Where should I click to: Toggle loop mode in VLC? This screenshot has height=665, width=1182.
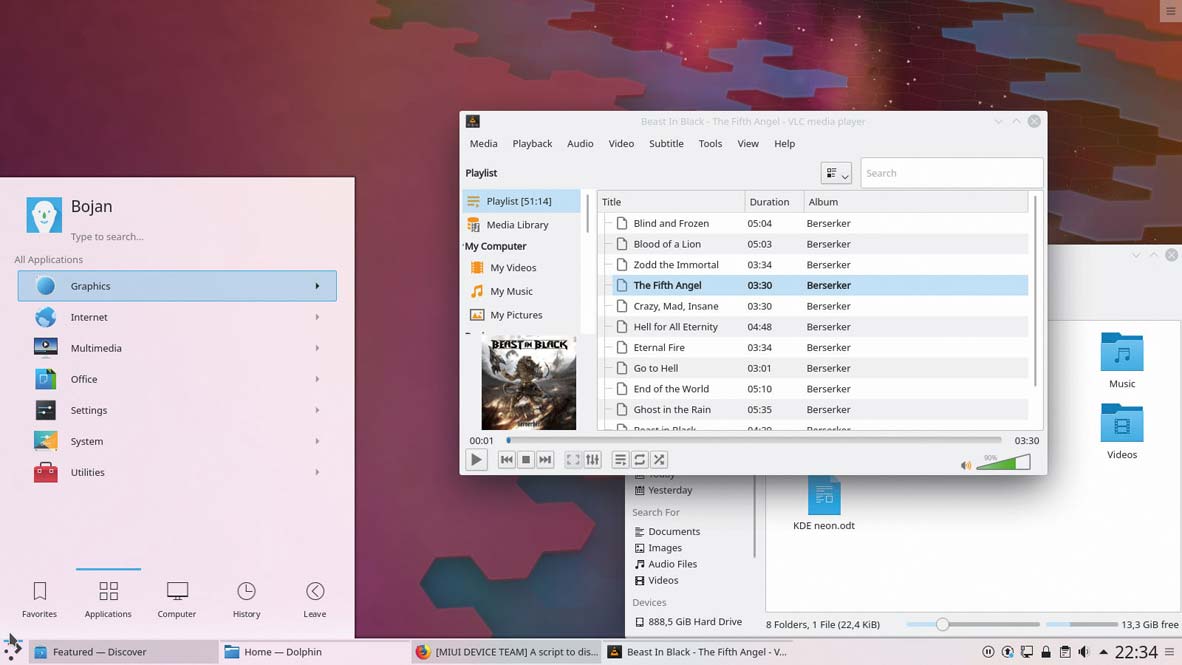pyautogui.click(x=639, y=460)
